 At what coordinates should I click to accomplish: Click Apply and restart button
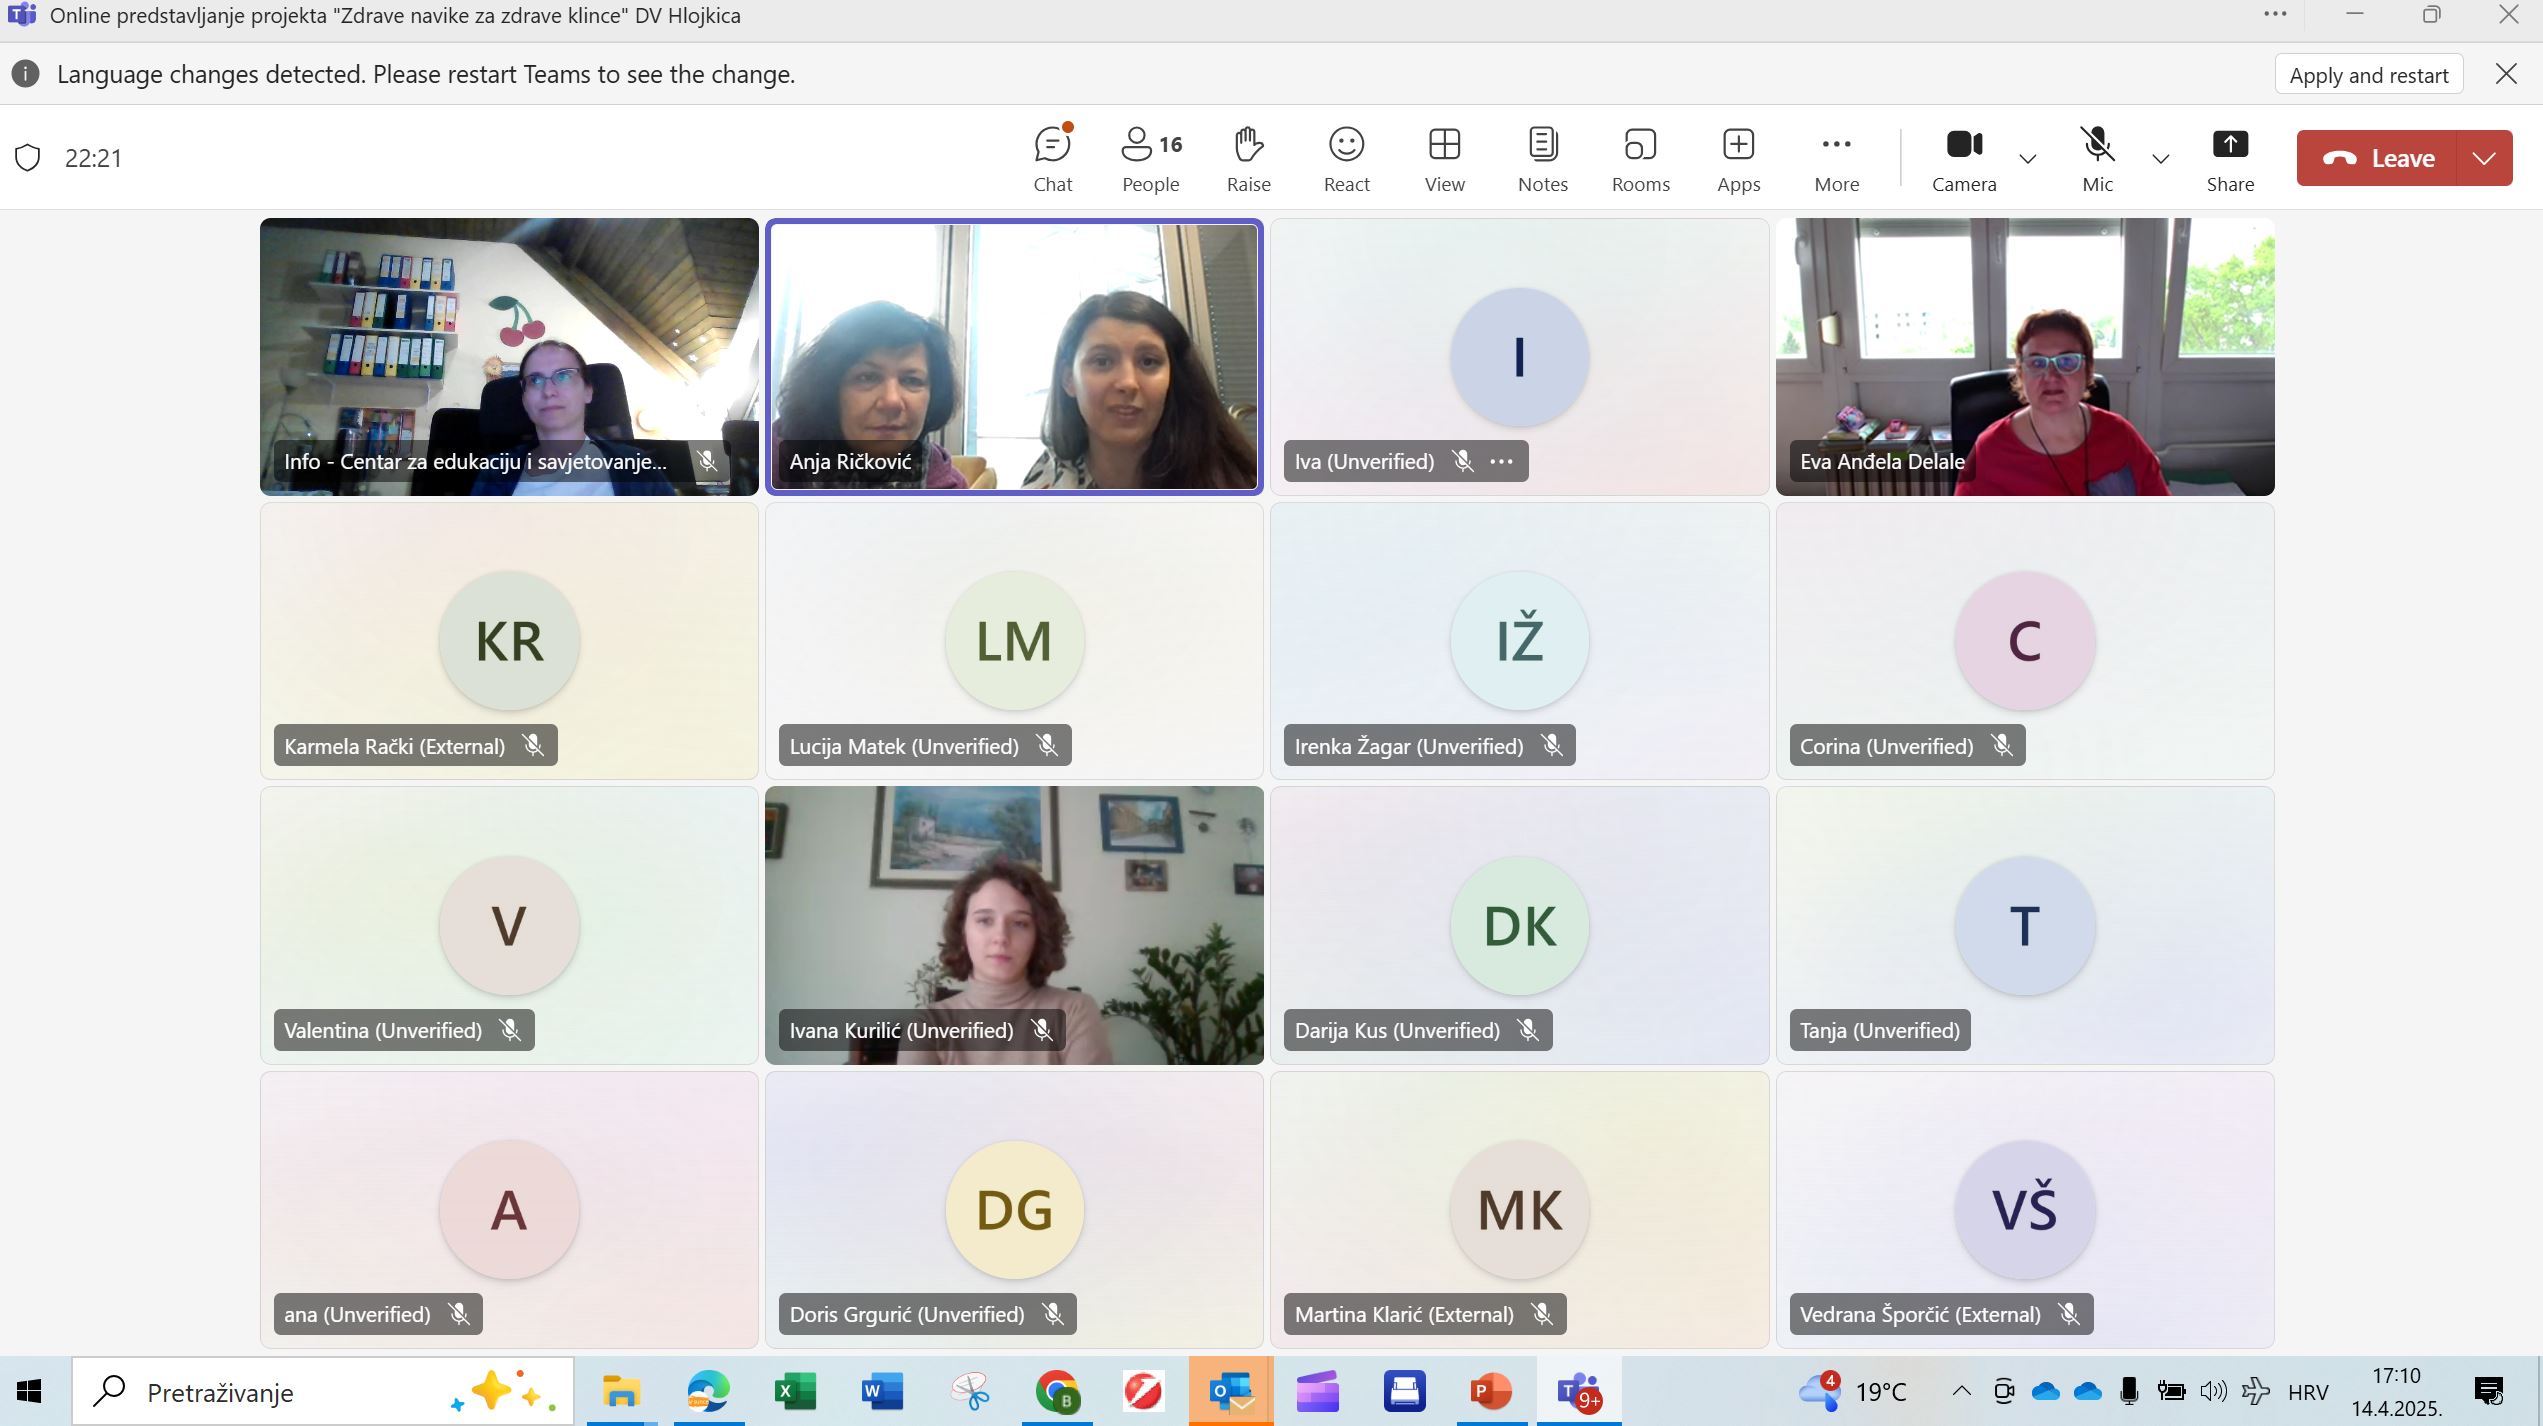(x=2368, y=75)
